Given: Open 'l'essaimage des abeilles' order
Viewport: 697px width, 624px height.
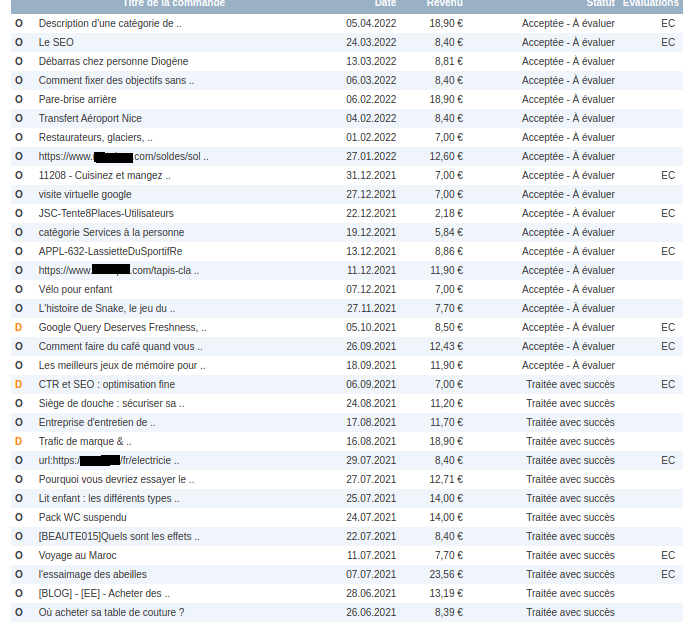Looking at the screenshot, I should click(92, 574).
